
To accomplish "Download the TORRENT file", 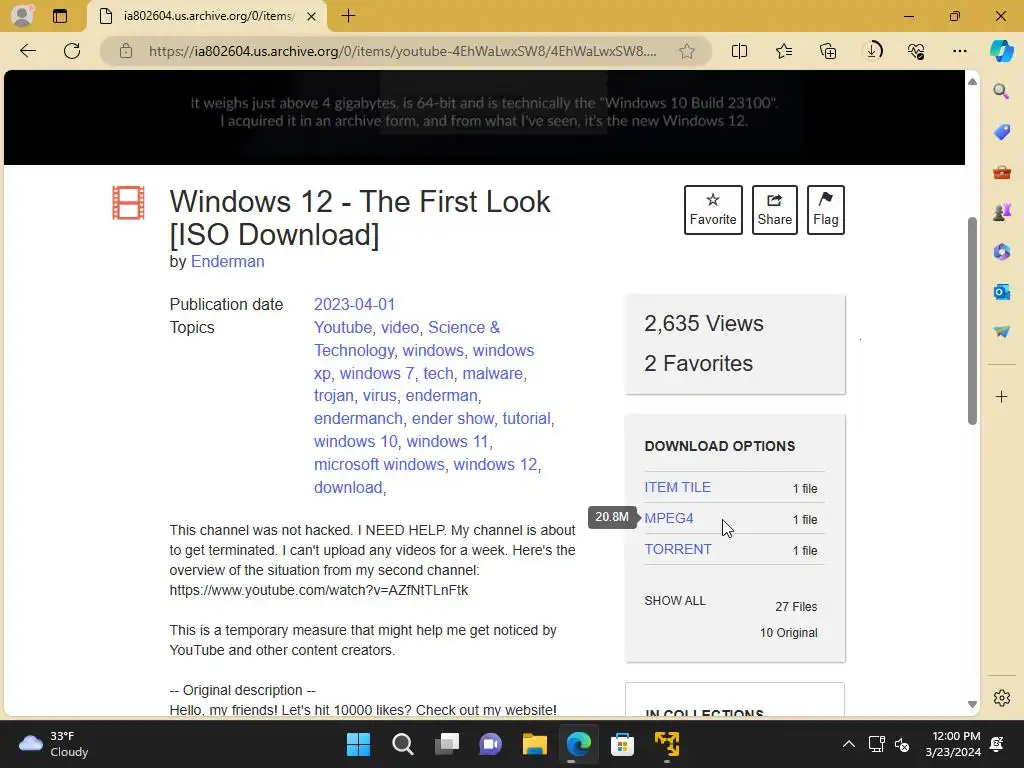I will (678, 549).
